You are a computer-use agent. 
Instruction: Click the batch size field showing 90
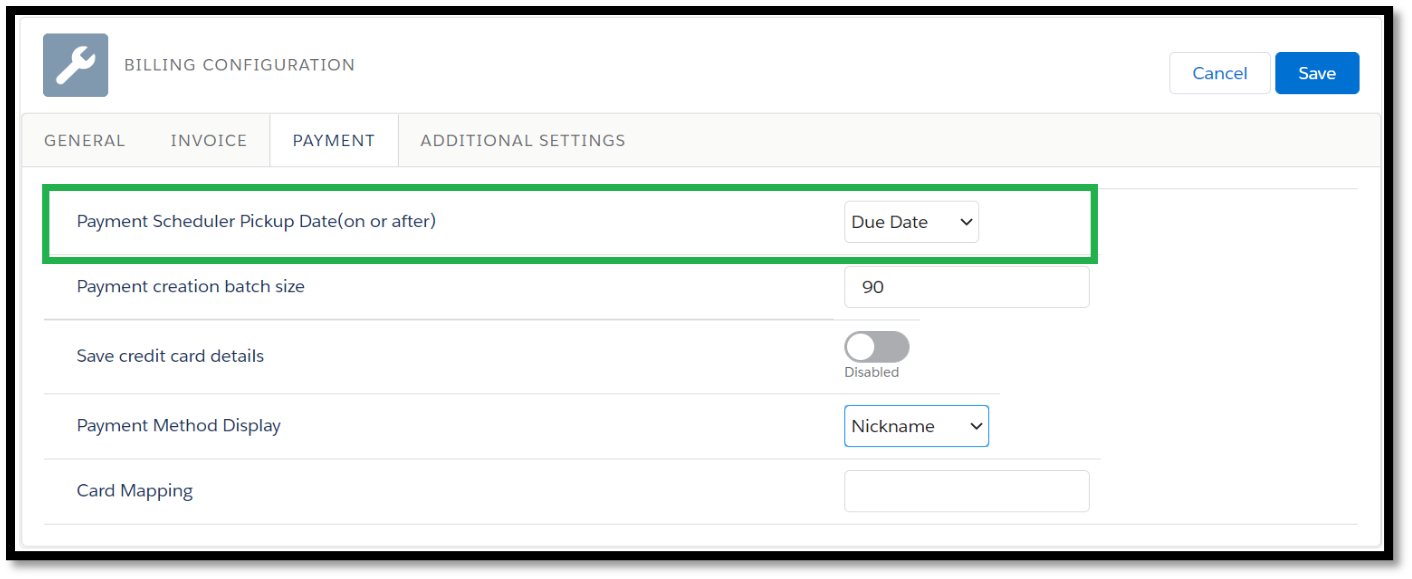click(966, 287)
